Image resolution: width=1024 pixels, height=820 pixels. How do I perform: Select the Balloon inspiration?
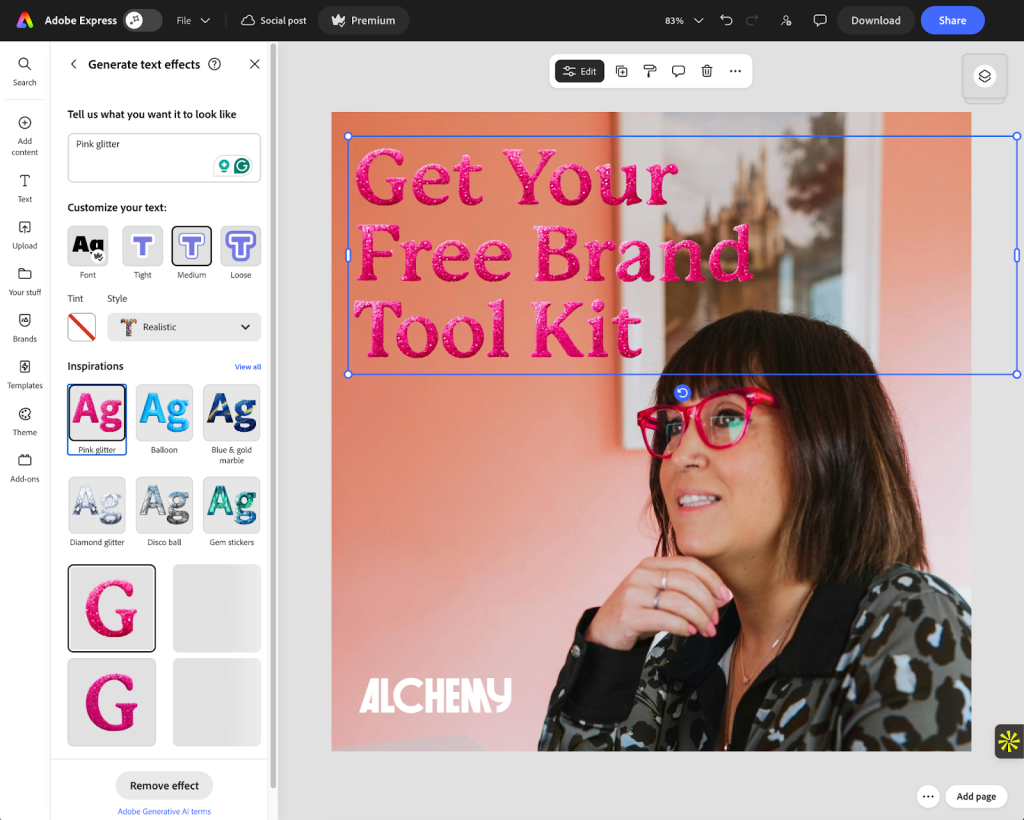pos(165,419)
